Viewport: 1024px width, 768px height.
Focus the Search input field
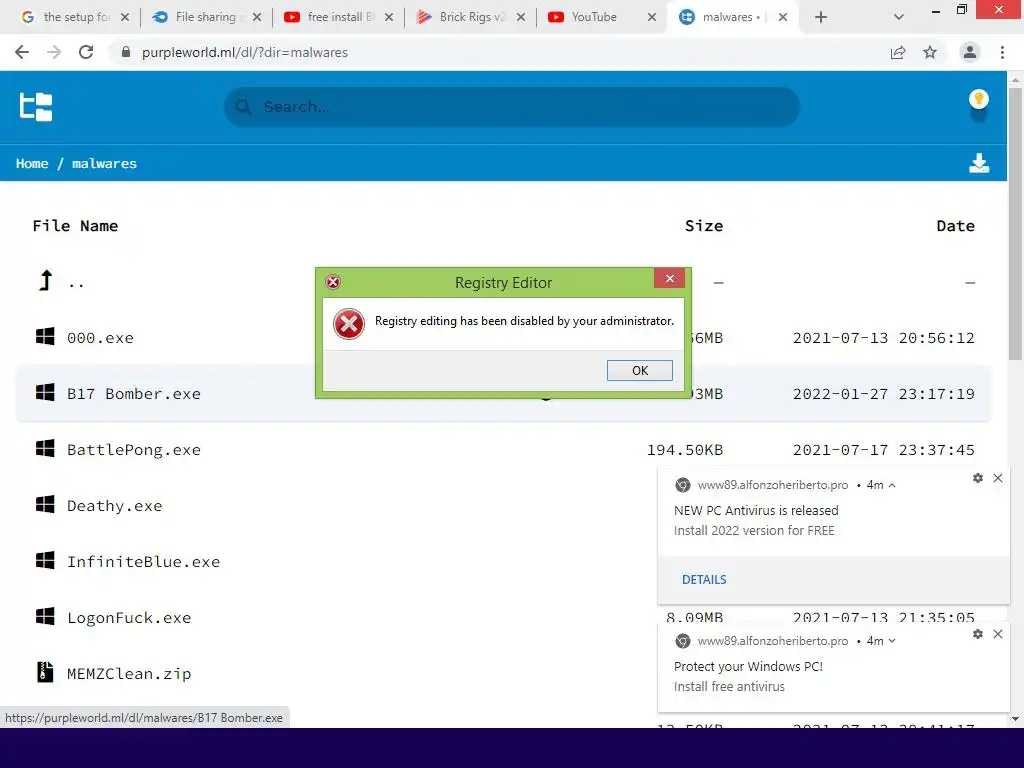pyautogui.click(x=512, y=106)
